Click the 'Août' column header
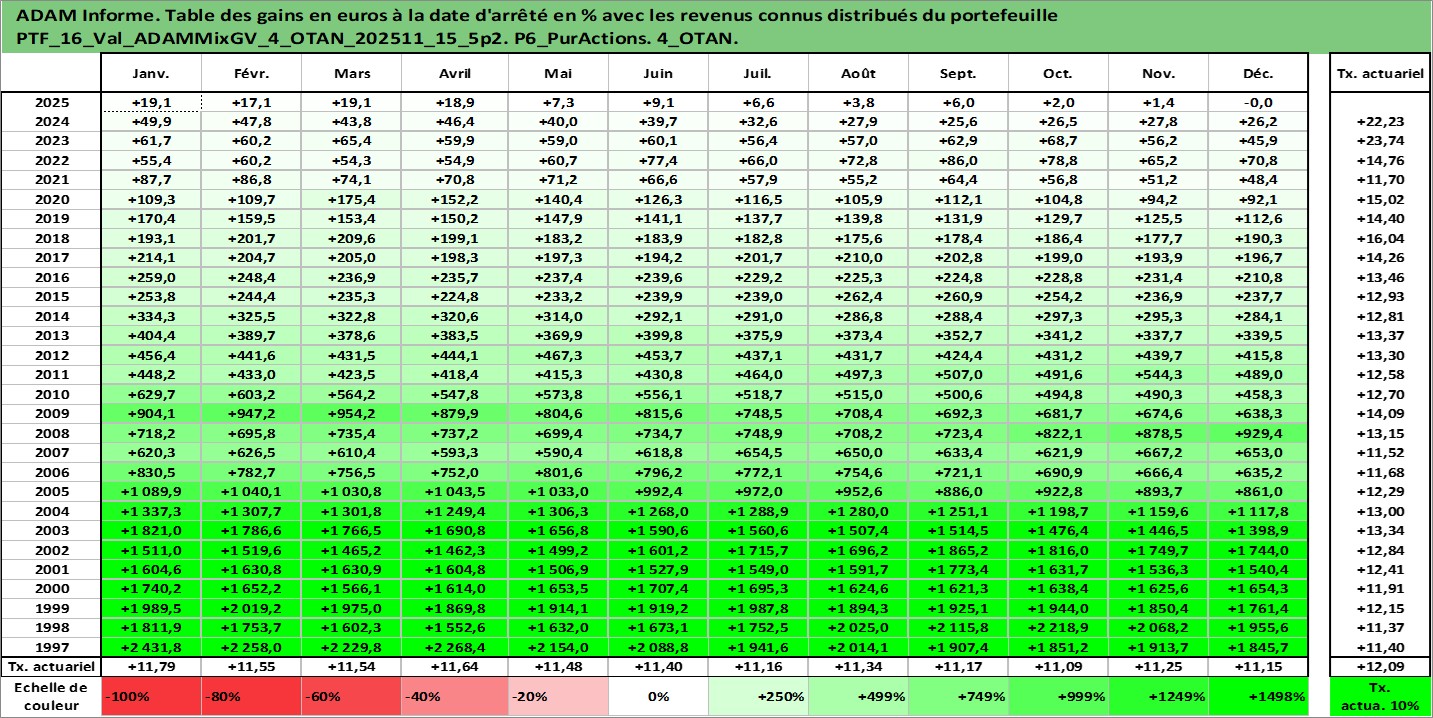Image resolution: width=1433 pixels, height=718 pixels. click(858, 74)
